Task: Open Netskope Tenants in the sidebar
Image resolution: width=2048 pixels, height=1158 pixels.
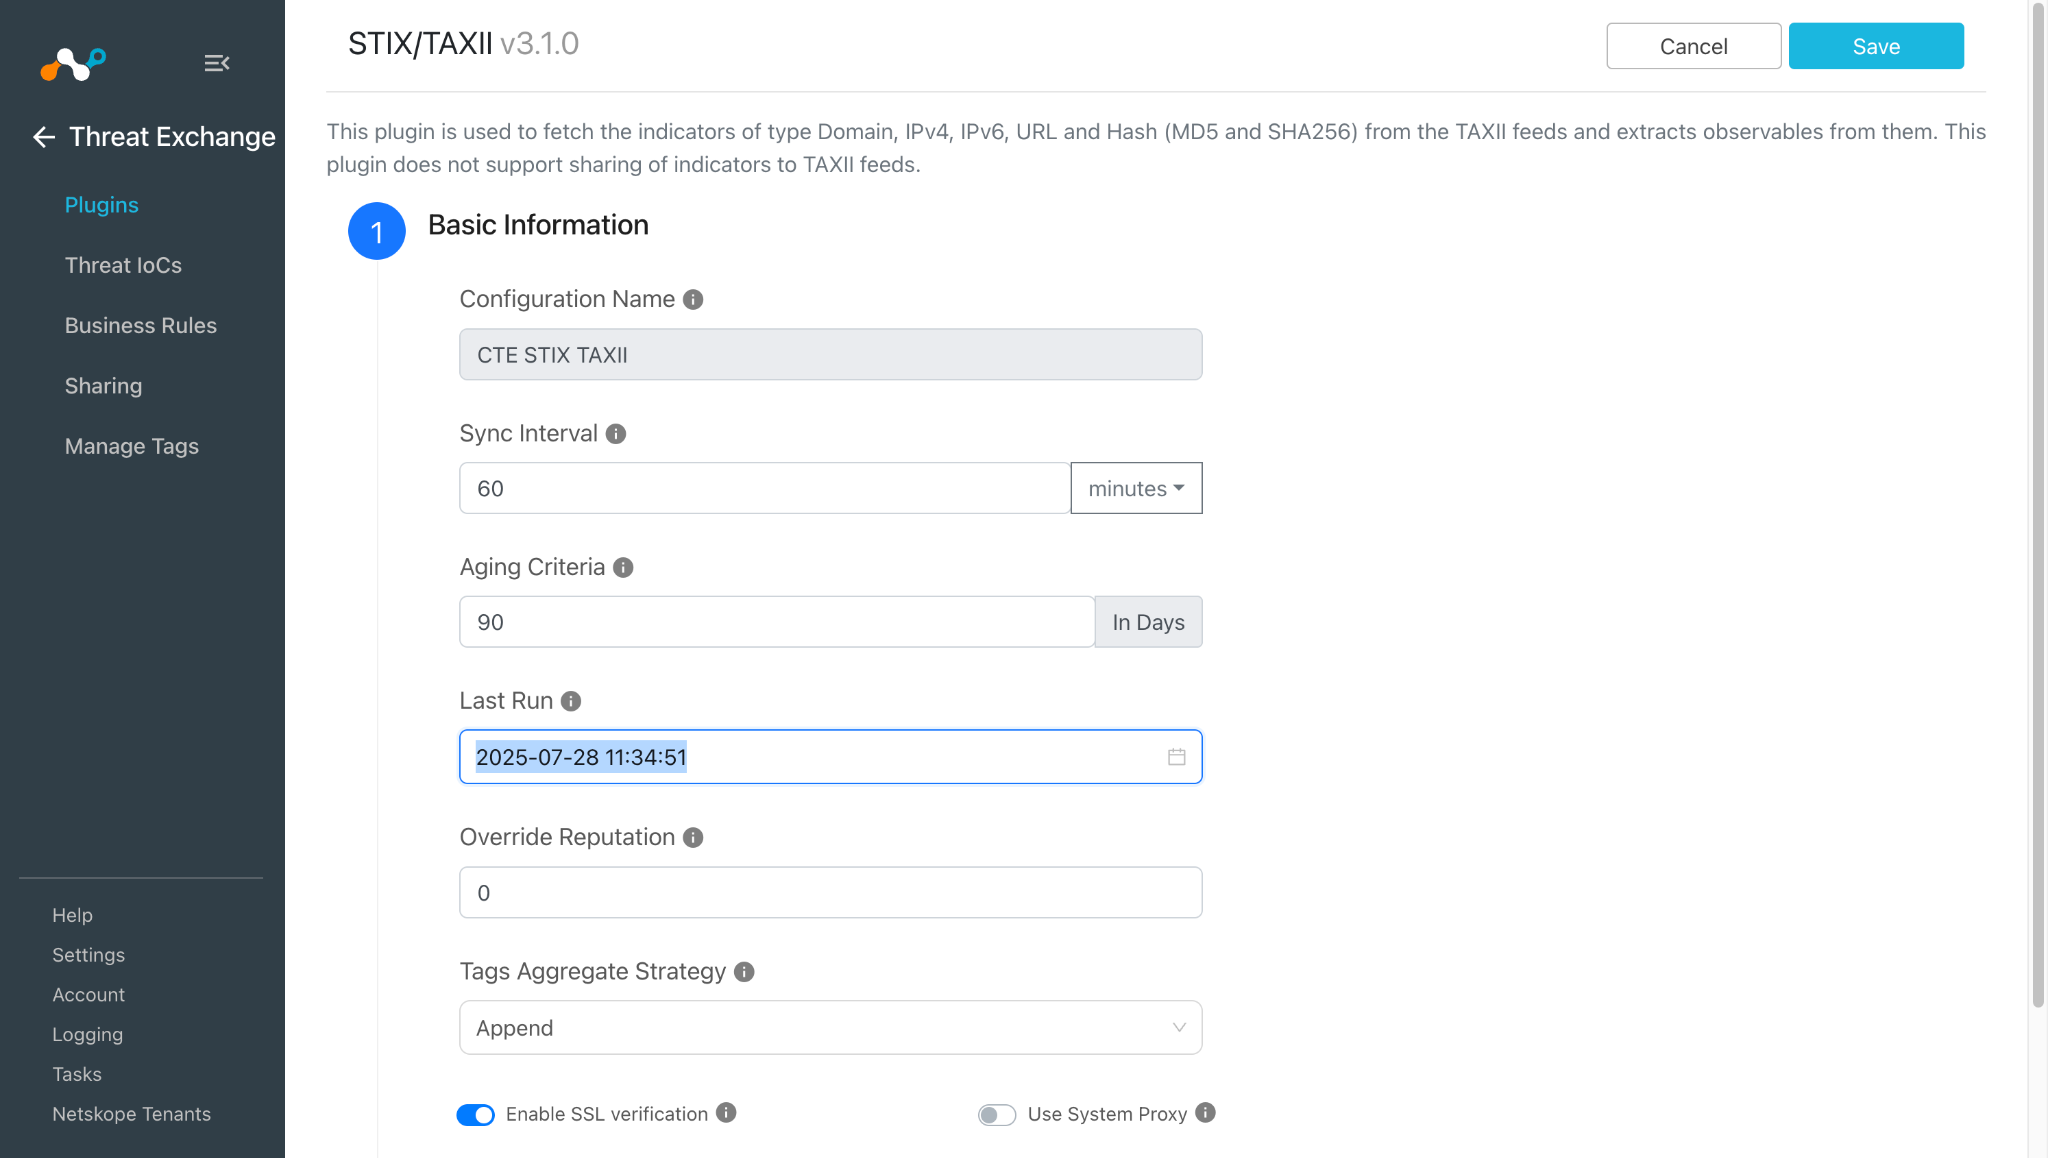Action: click(x=132, y=1114)
